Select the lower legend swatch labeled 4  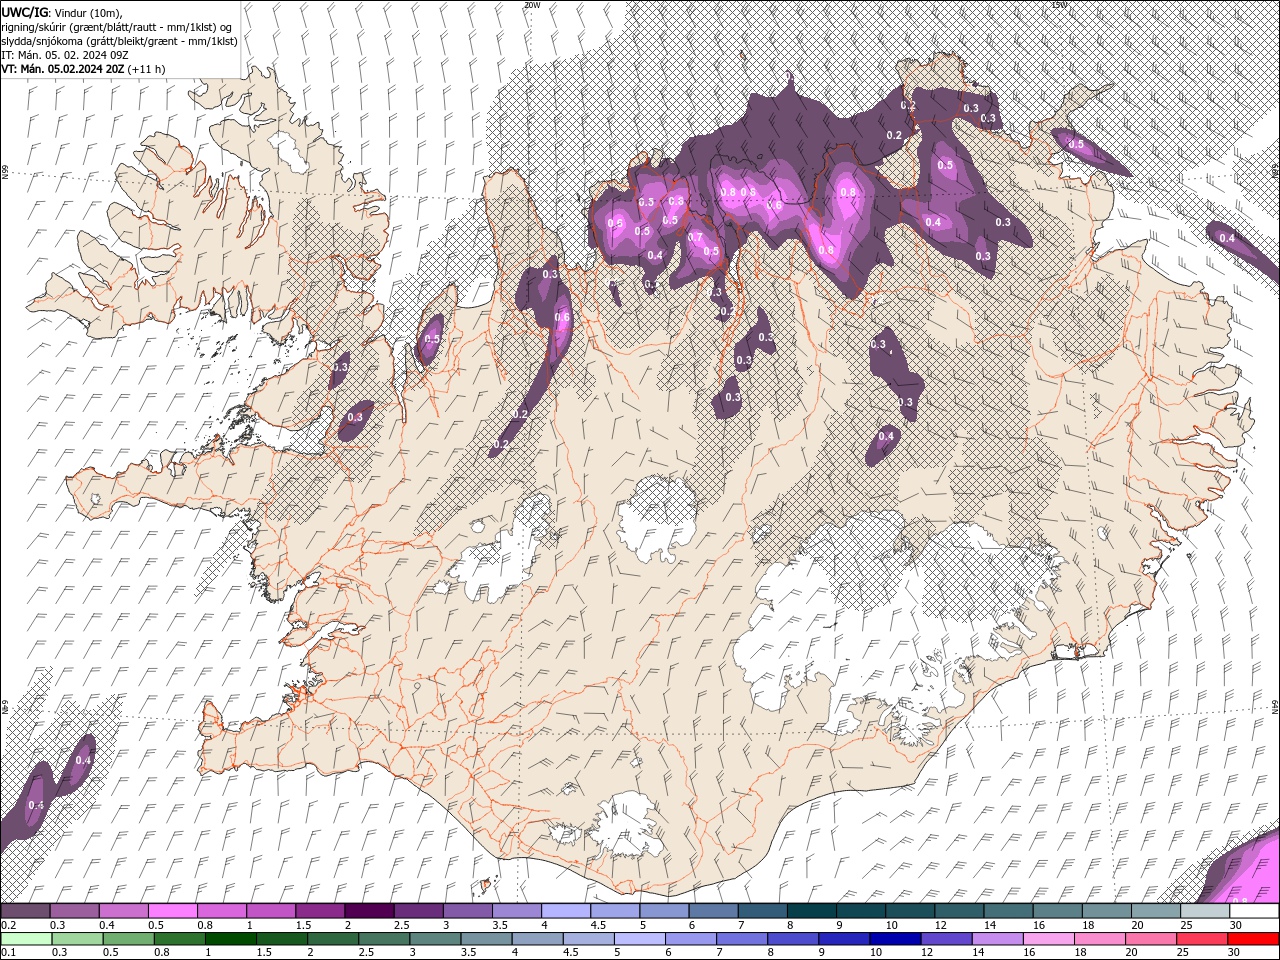(x=536, y=939)
